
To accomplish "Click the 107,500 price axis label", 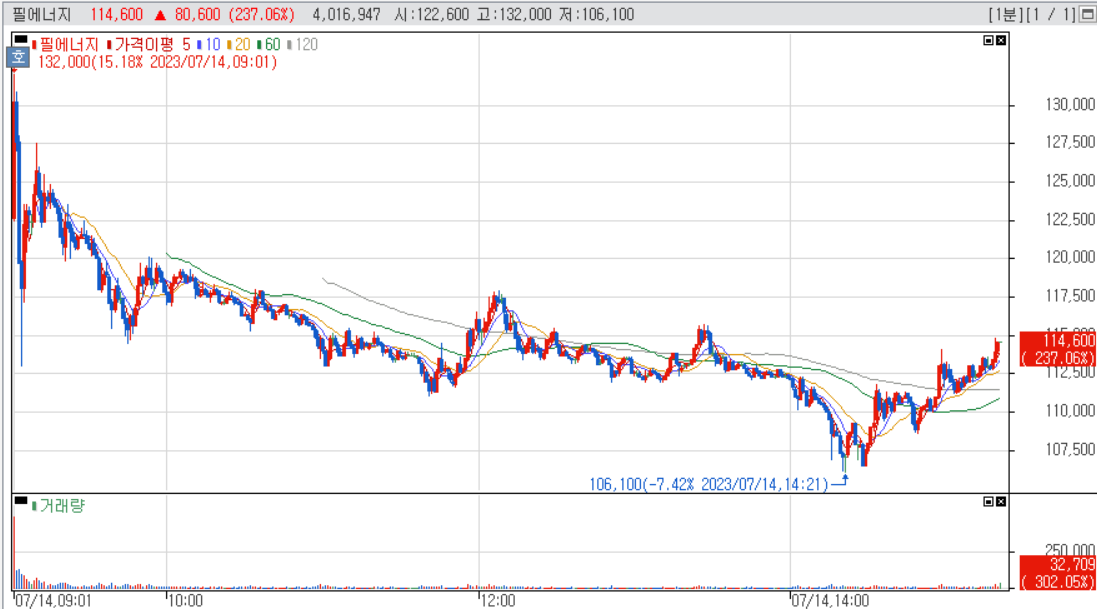I will click(1070, 449).
